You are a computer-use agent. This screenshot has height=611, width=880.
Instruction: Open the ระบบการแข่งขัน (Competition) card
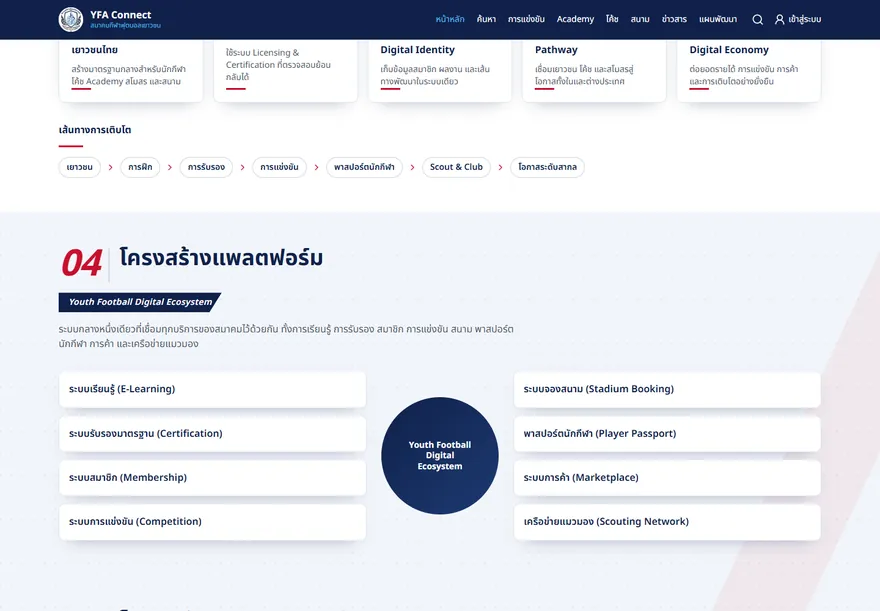point(213,522)
